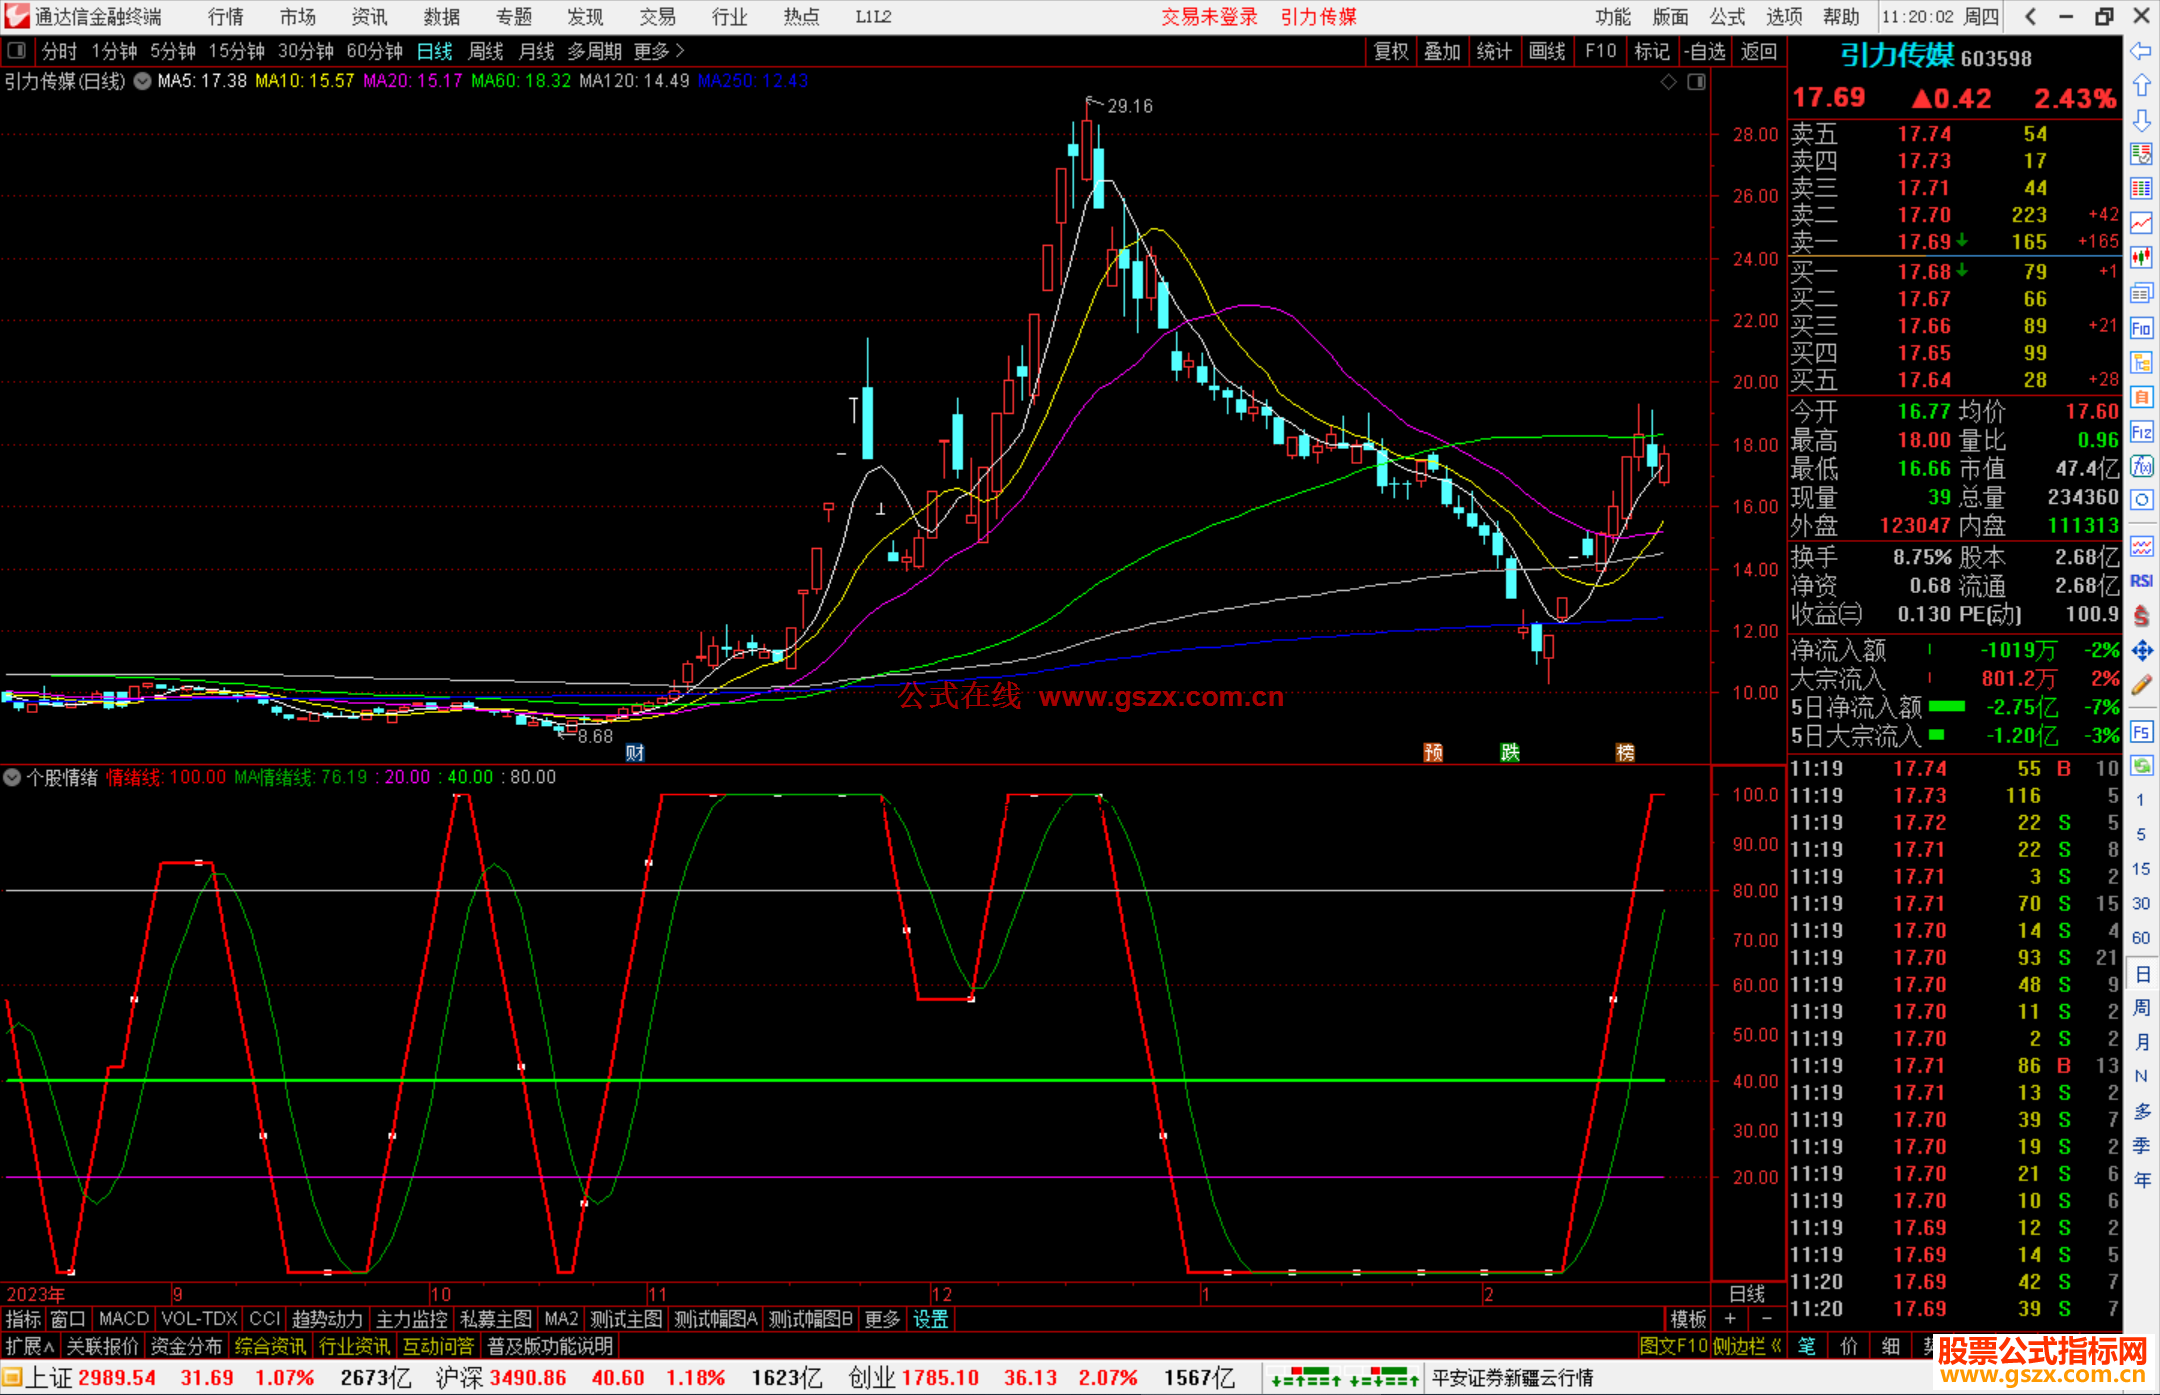Click the F12 sidebar icon
The height and width of the screenshot is (1395, 2160).
(x=2141, y=432)
